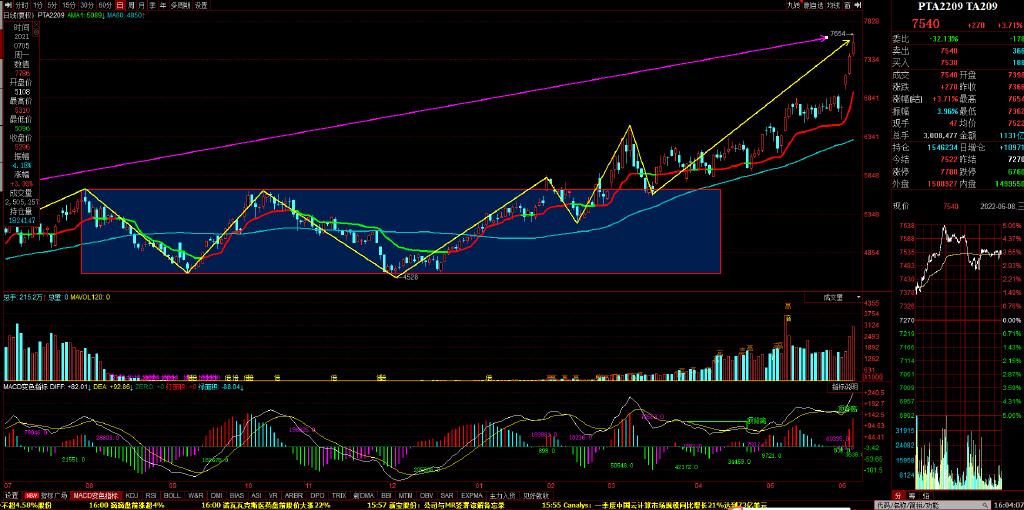Select the 5分 five-minute period

(52, 5)
